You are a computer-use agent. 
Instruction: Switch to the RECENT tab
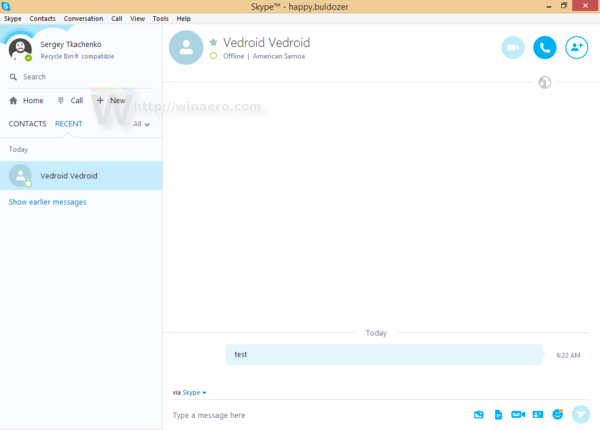68,124
